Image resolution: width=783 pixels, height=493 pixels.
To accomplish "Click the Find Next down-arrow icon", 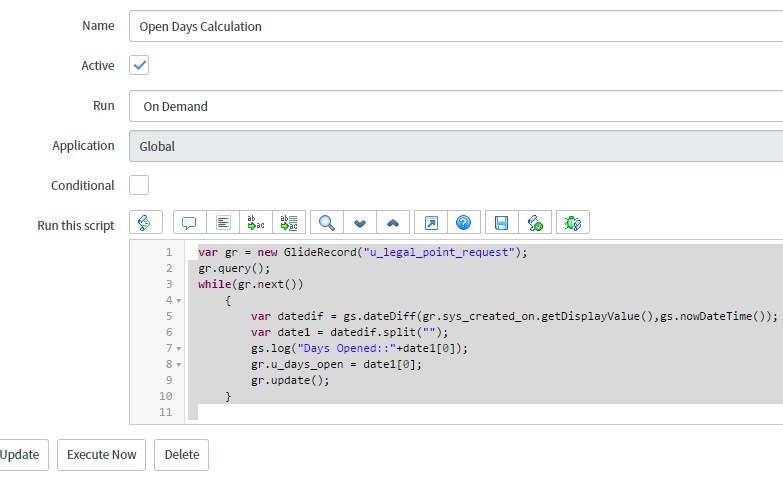I will tap(360, 222).
